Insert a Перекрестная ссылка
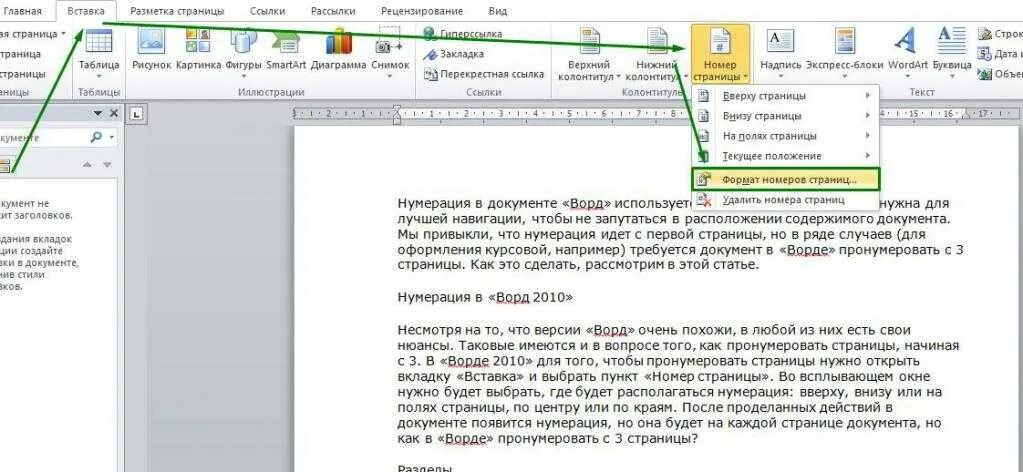Screen dimensions: 1023x472 [484, 74]
